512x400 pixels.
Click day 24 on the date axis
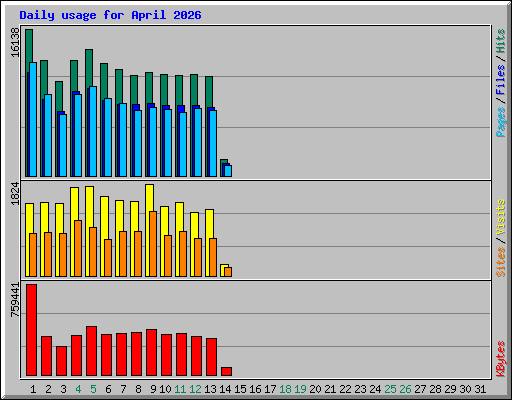(x=375, y=389)
